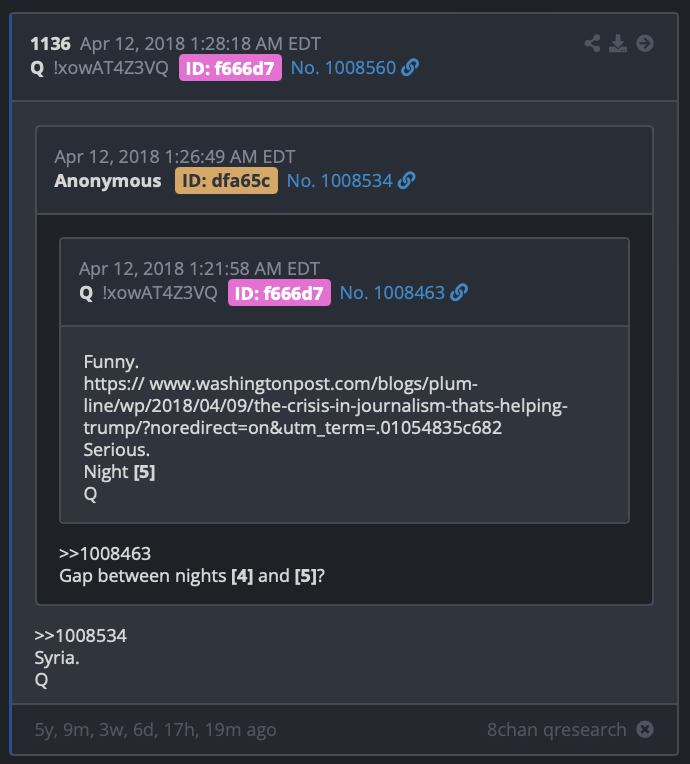This screenshot has width=690, height=764.
Task: Open the washingtonpost.com article URL
Action: point(326,406)
